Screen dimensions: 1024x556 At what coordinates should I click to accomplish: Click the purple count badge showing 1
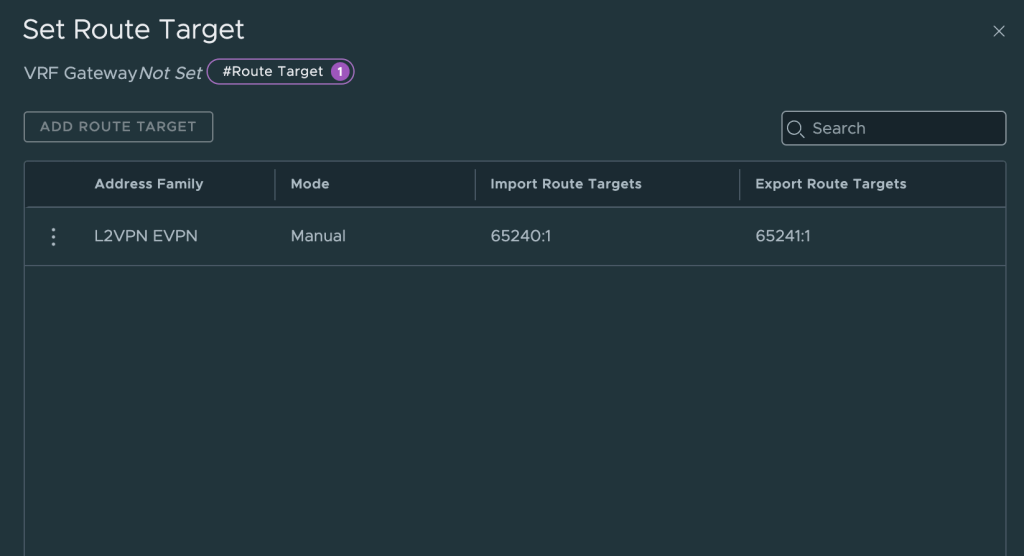[339, 72]
